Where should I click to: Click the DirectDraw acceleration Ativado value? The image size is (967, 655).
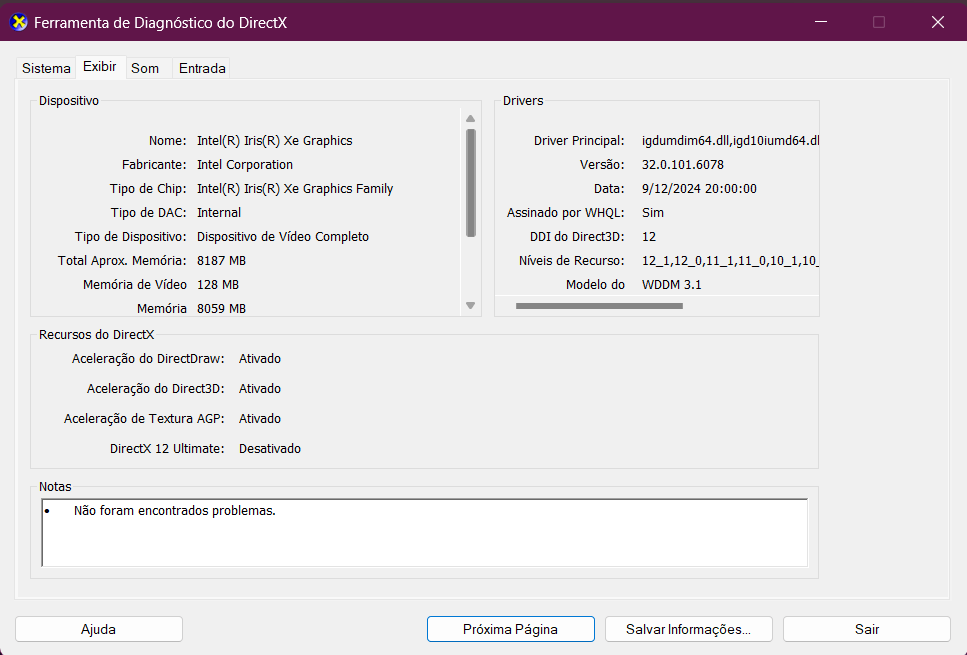coord(260,359)
